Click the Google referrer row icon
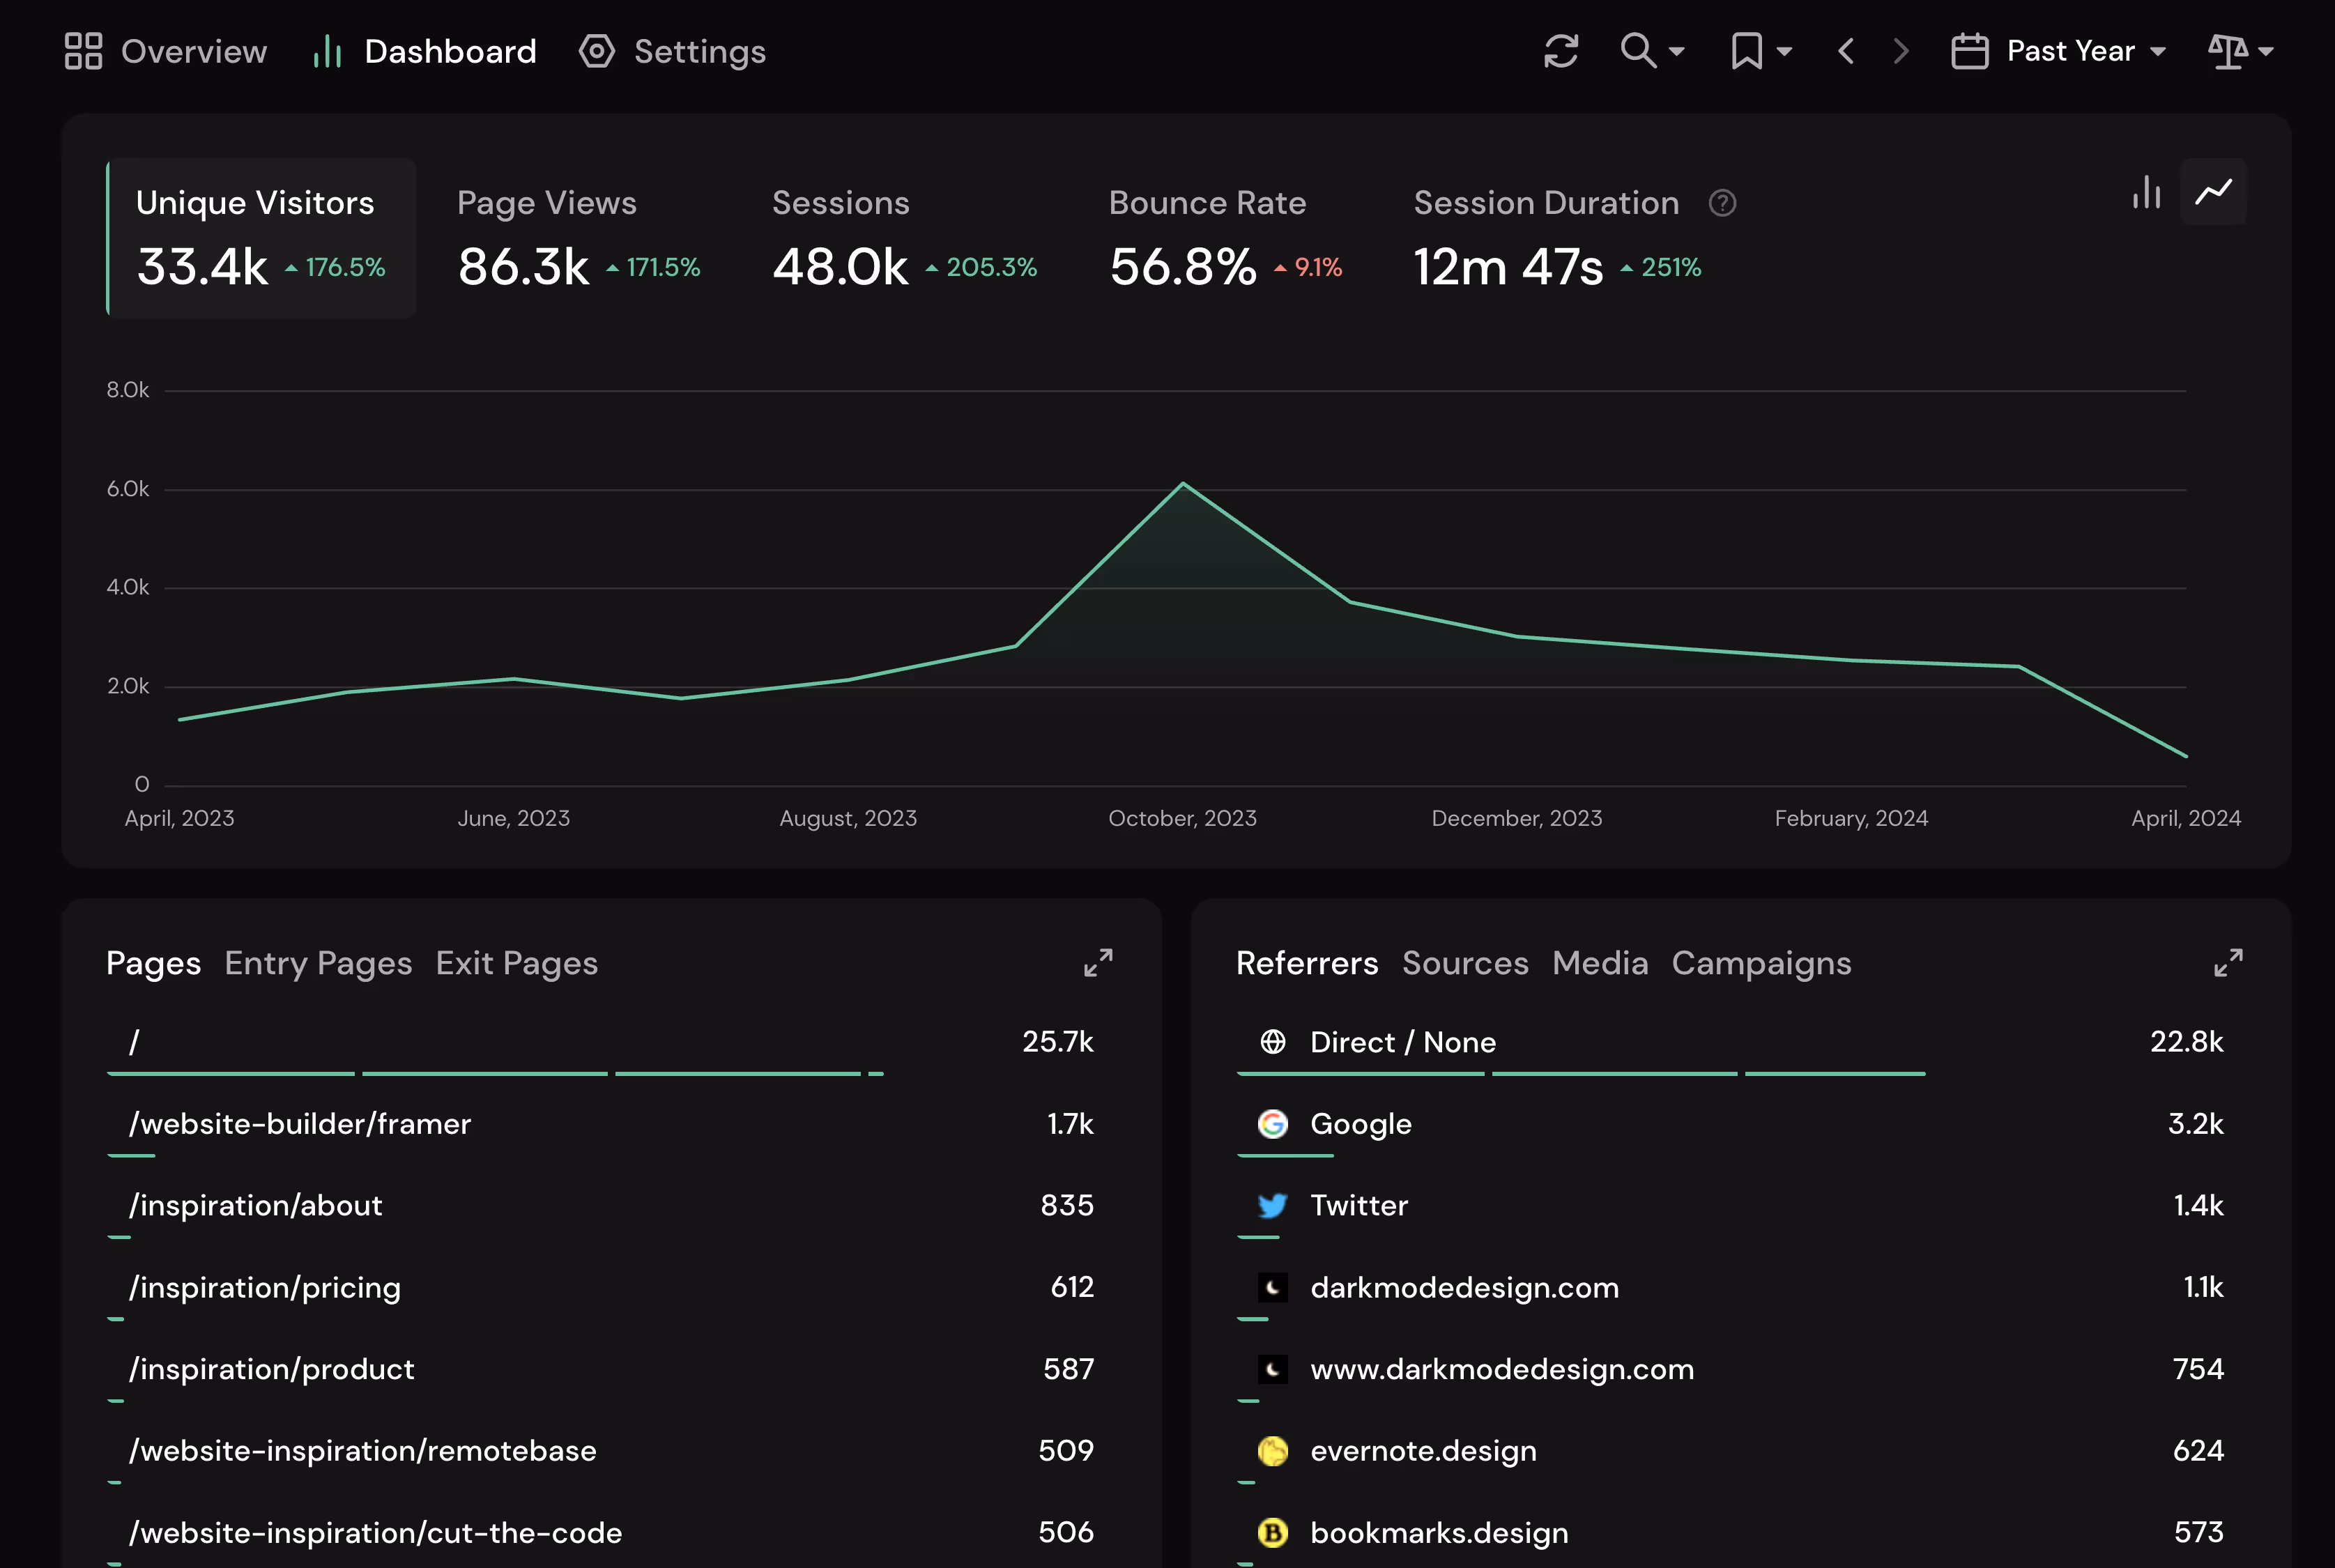This screenshot has width=2335, height=1568. 1272,1124
